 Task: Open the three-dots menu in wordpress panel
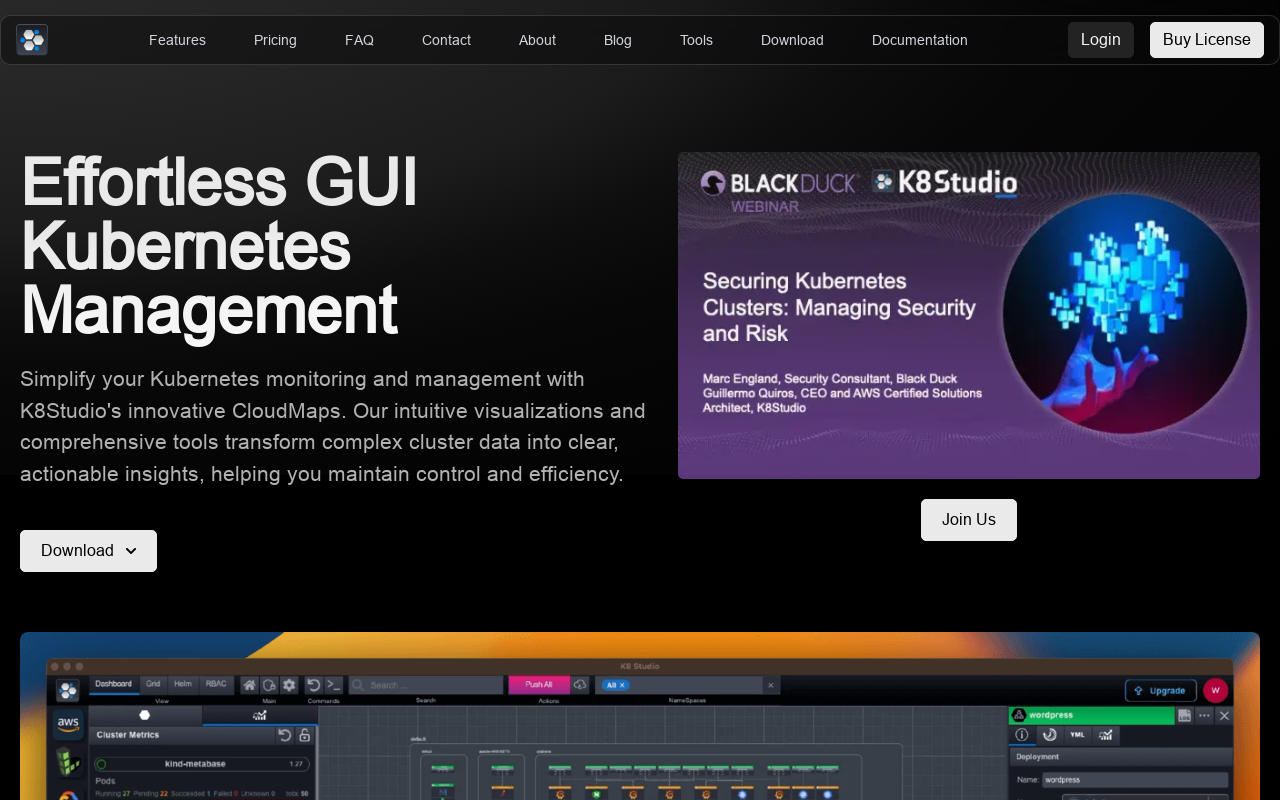[x=1204, y=715]
